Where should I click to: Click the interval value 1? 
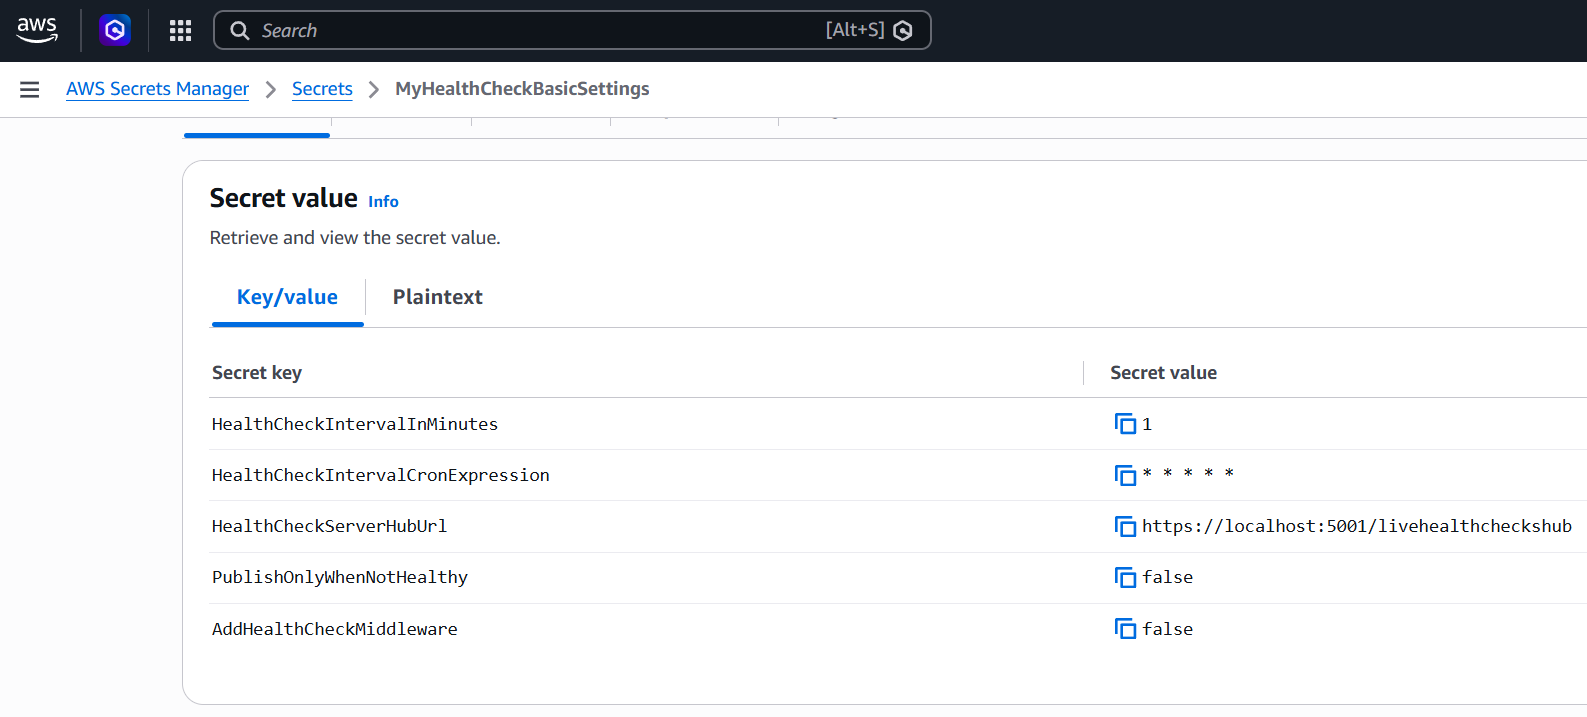click(1147, 424)
